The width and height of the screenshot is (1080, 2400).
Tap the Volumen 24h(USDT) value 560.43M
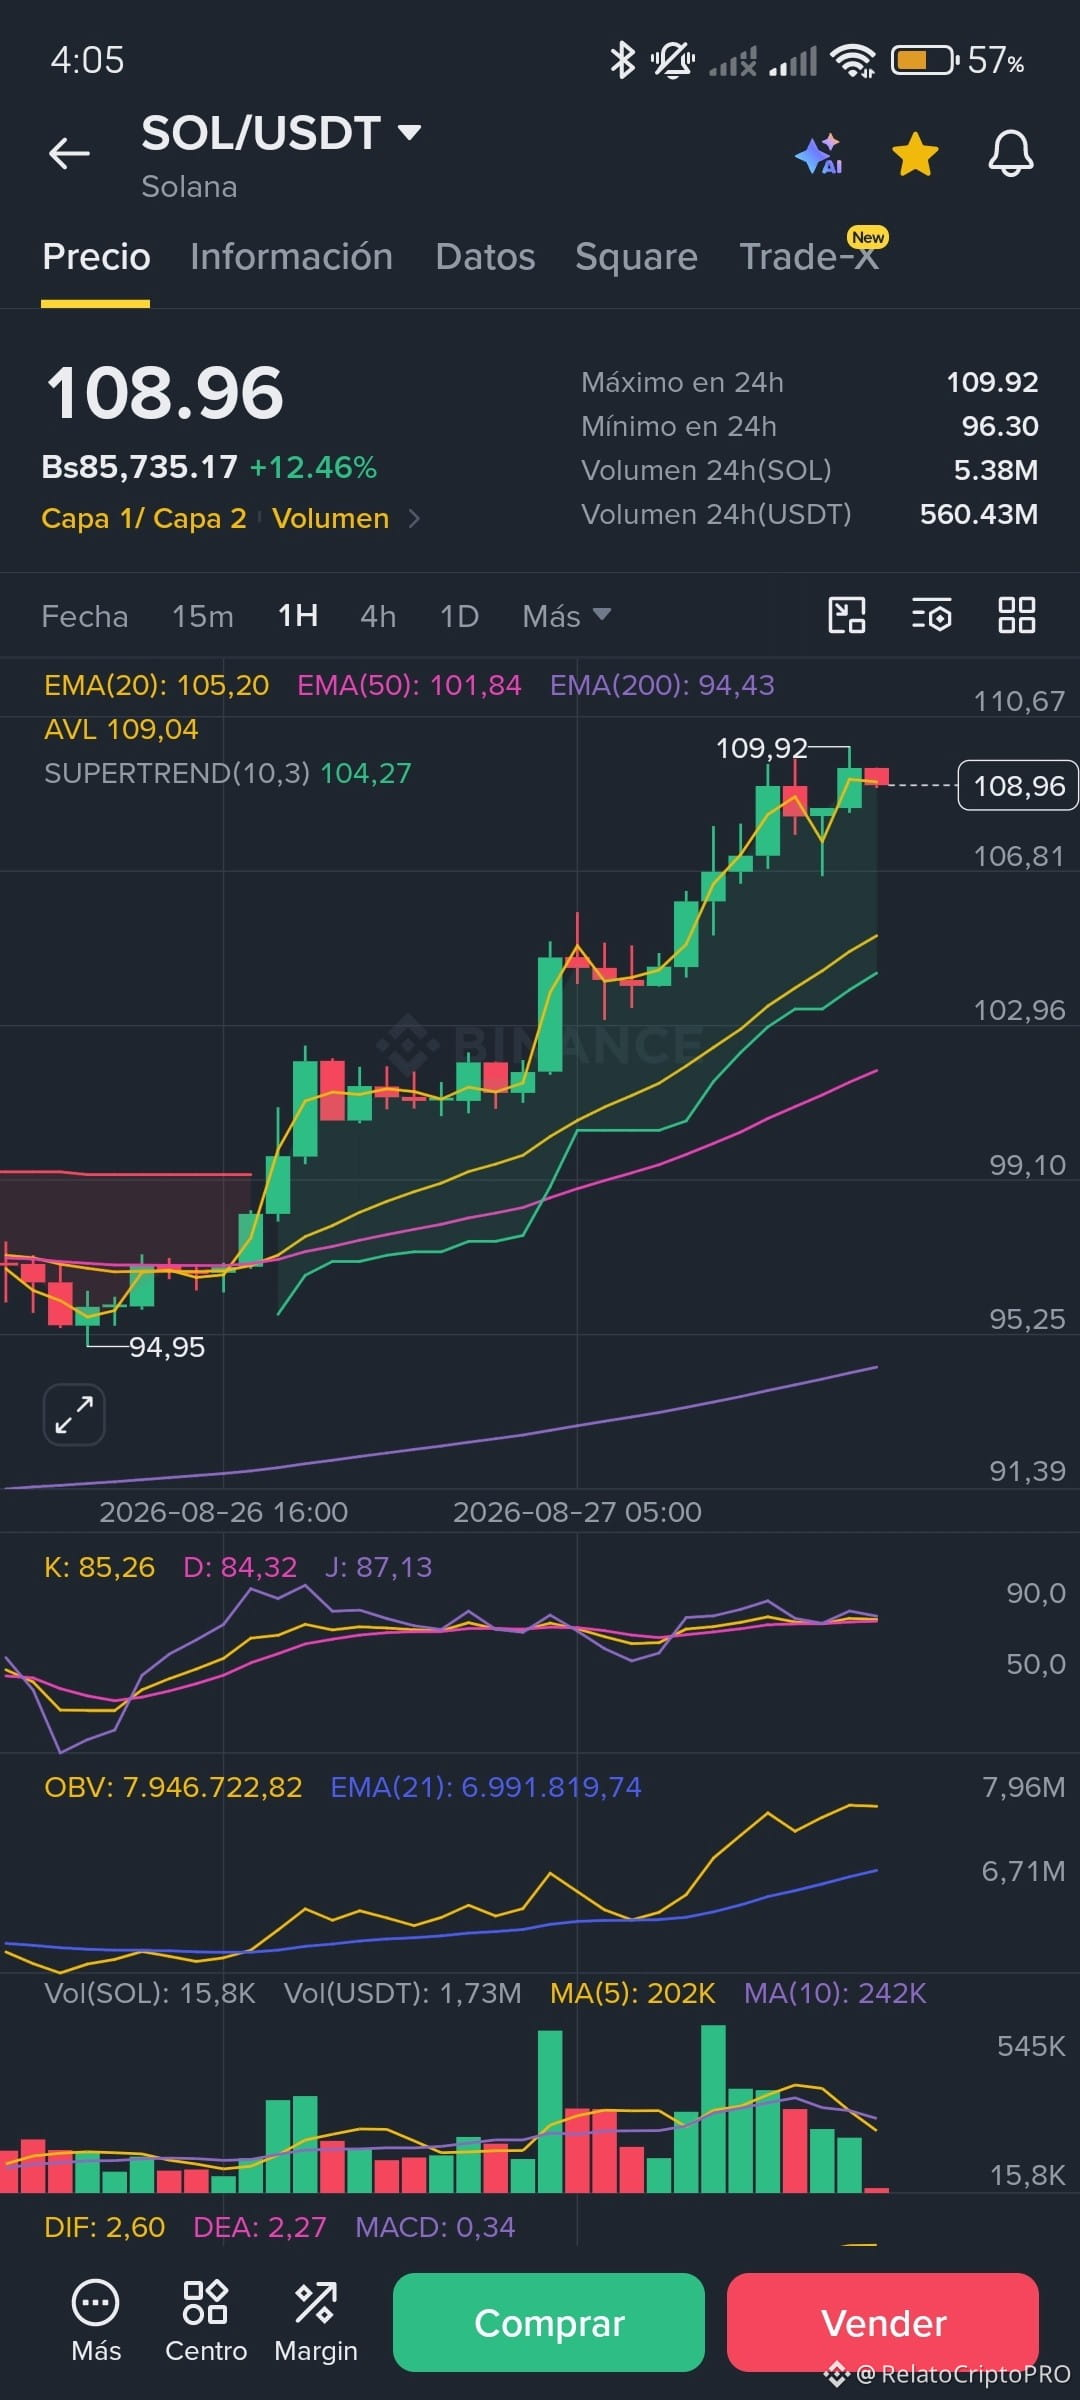coord(979,514)
